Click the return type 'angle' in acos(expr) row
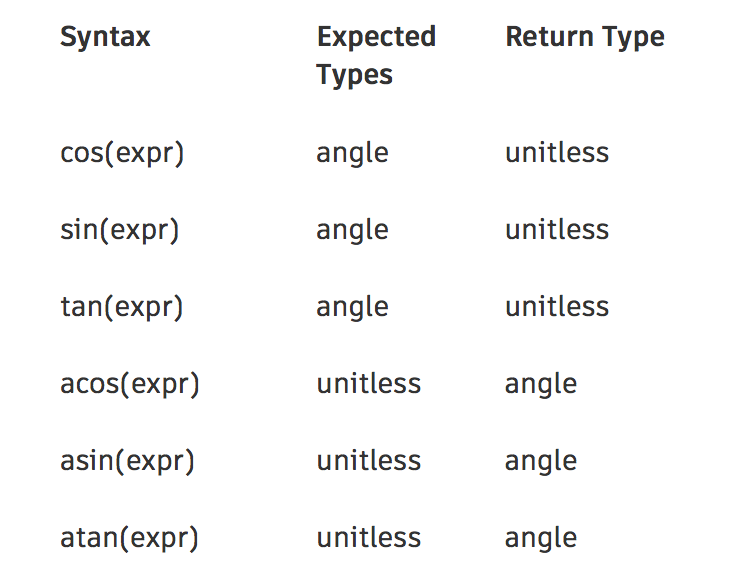Viewport: 740px width, 576px height. coord(540,384)
